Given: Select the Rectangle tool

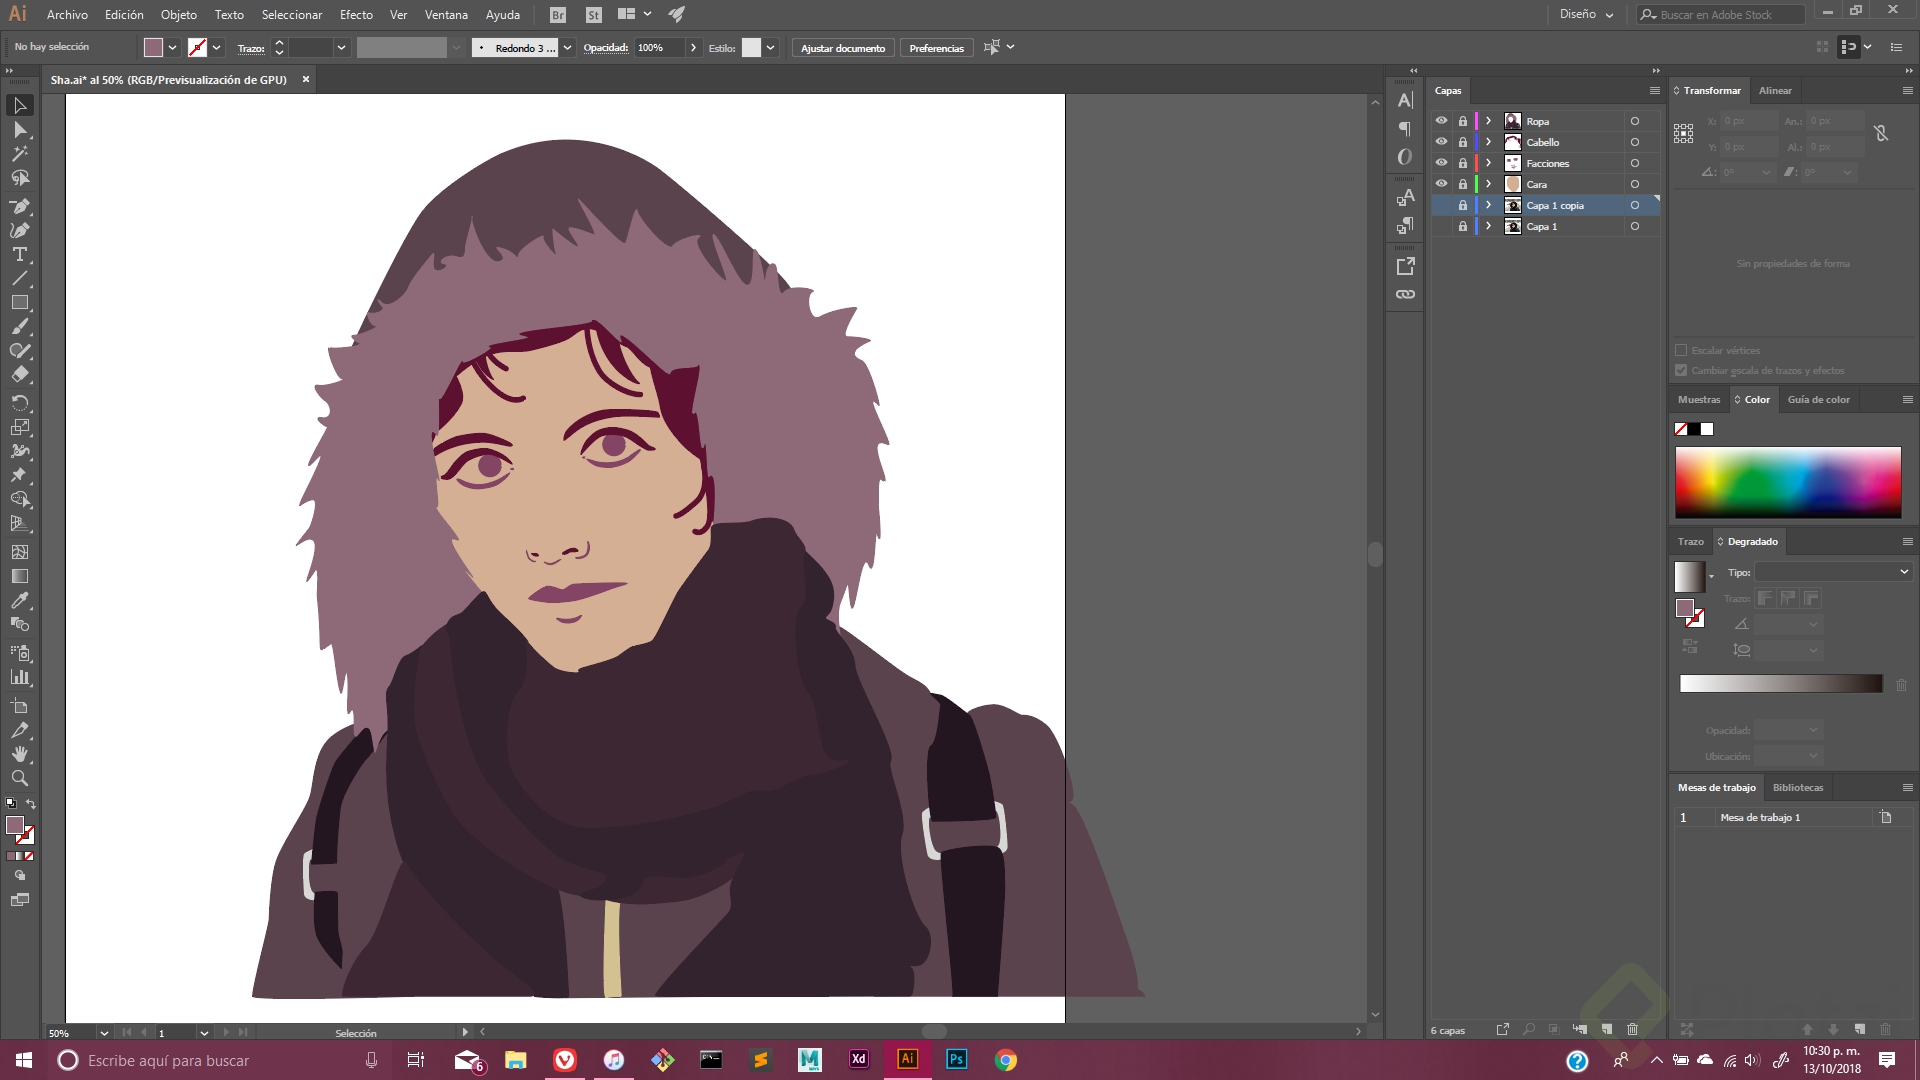Looking at the screenshot, I should pos(19,302).
